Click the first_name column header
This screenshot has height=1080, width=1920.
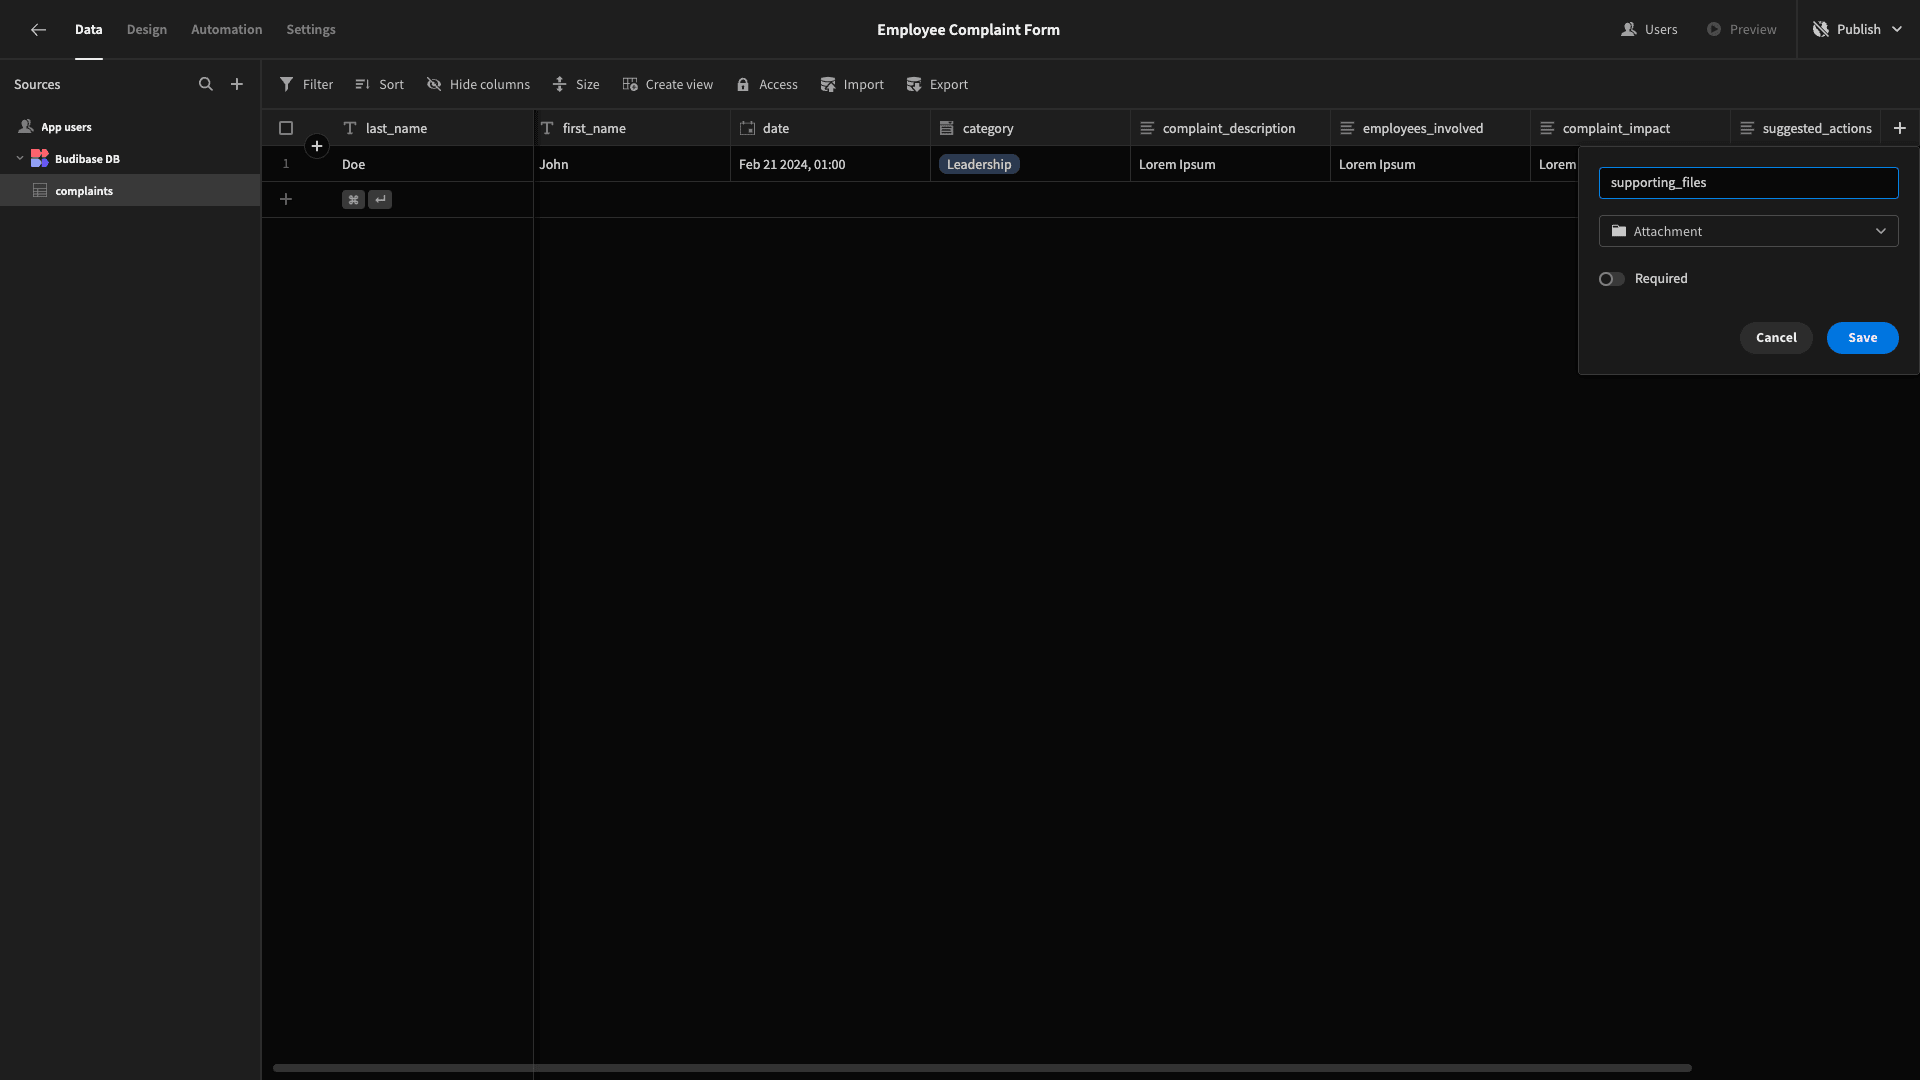click(x=632, y=128)
